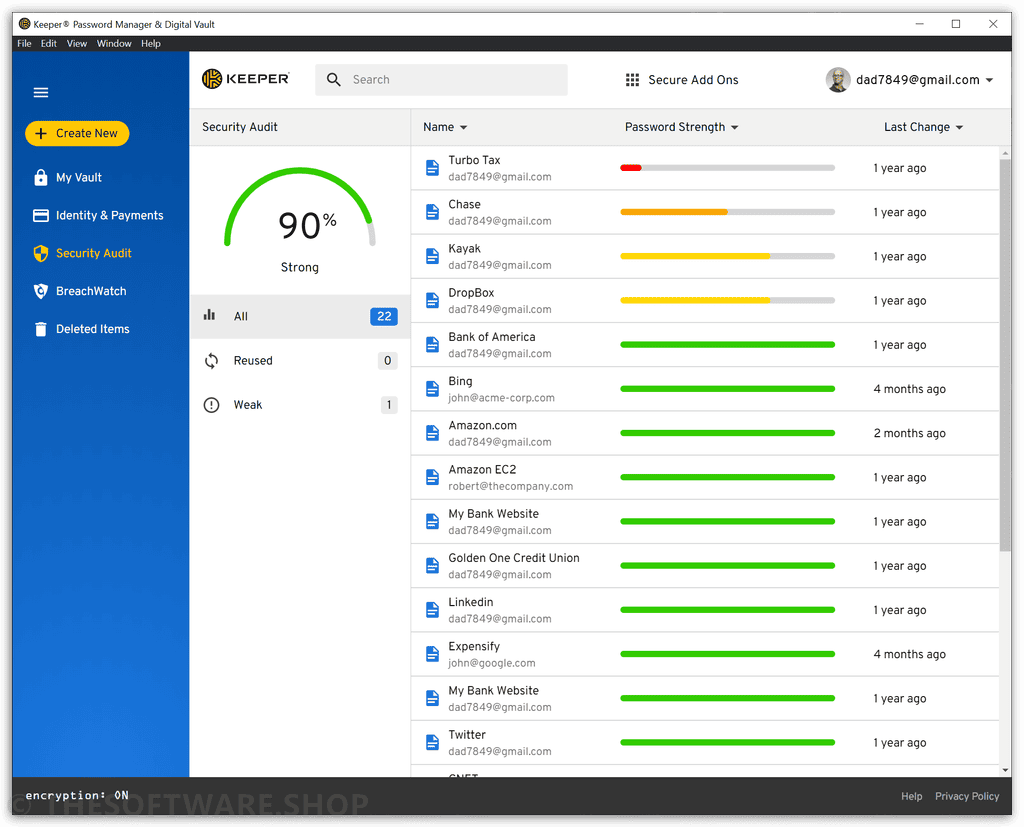Open Last Change sort dropdown
The height and width of the screenshot is (827, 1024).
point(959,127)
